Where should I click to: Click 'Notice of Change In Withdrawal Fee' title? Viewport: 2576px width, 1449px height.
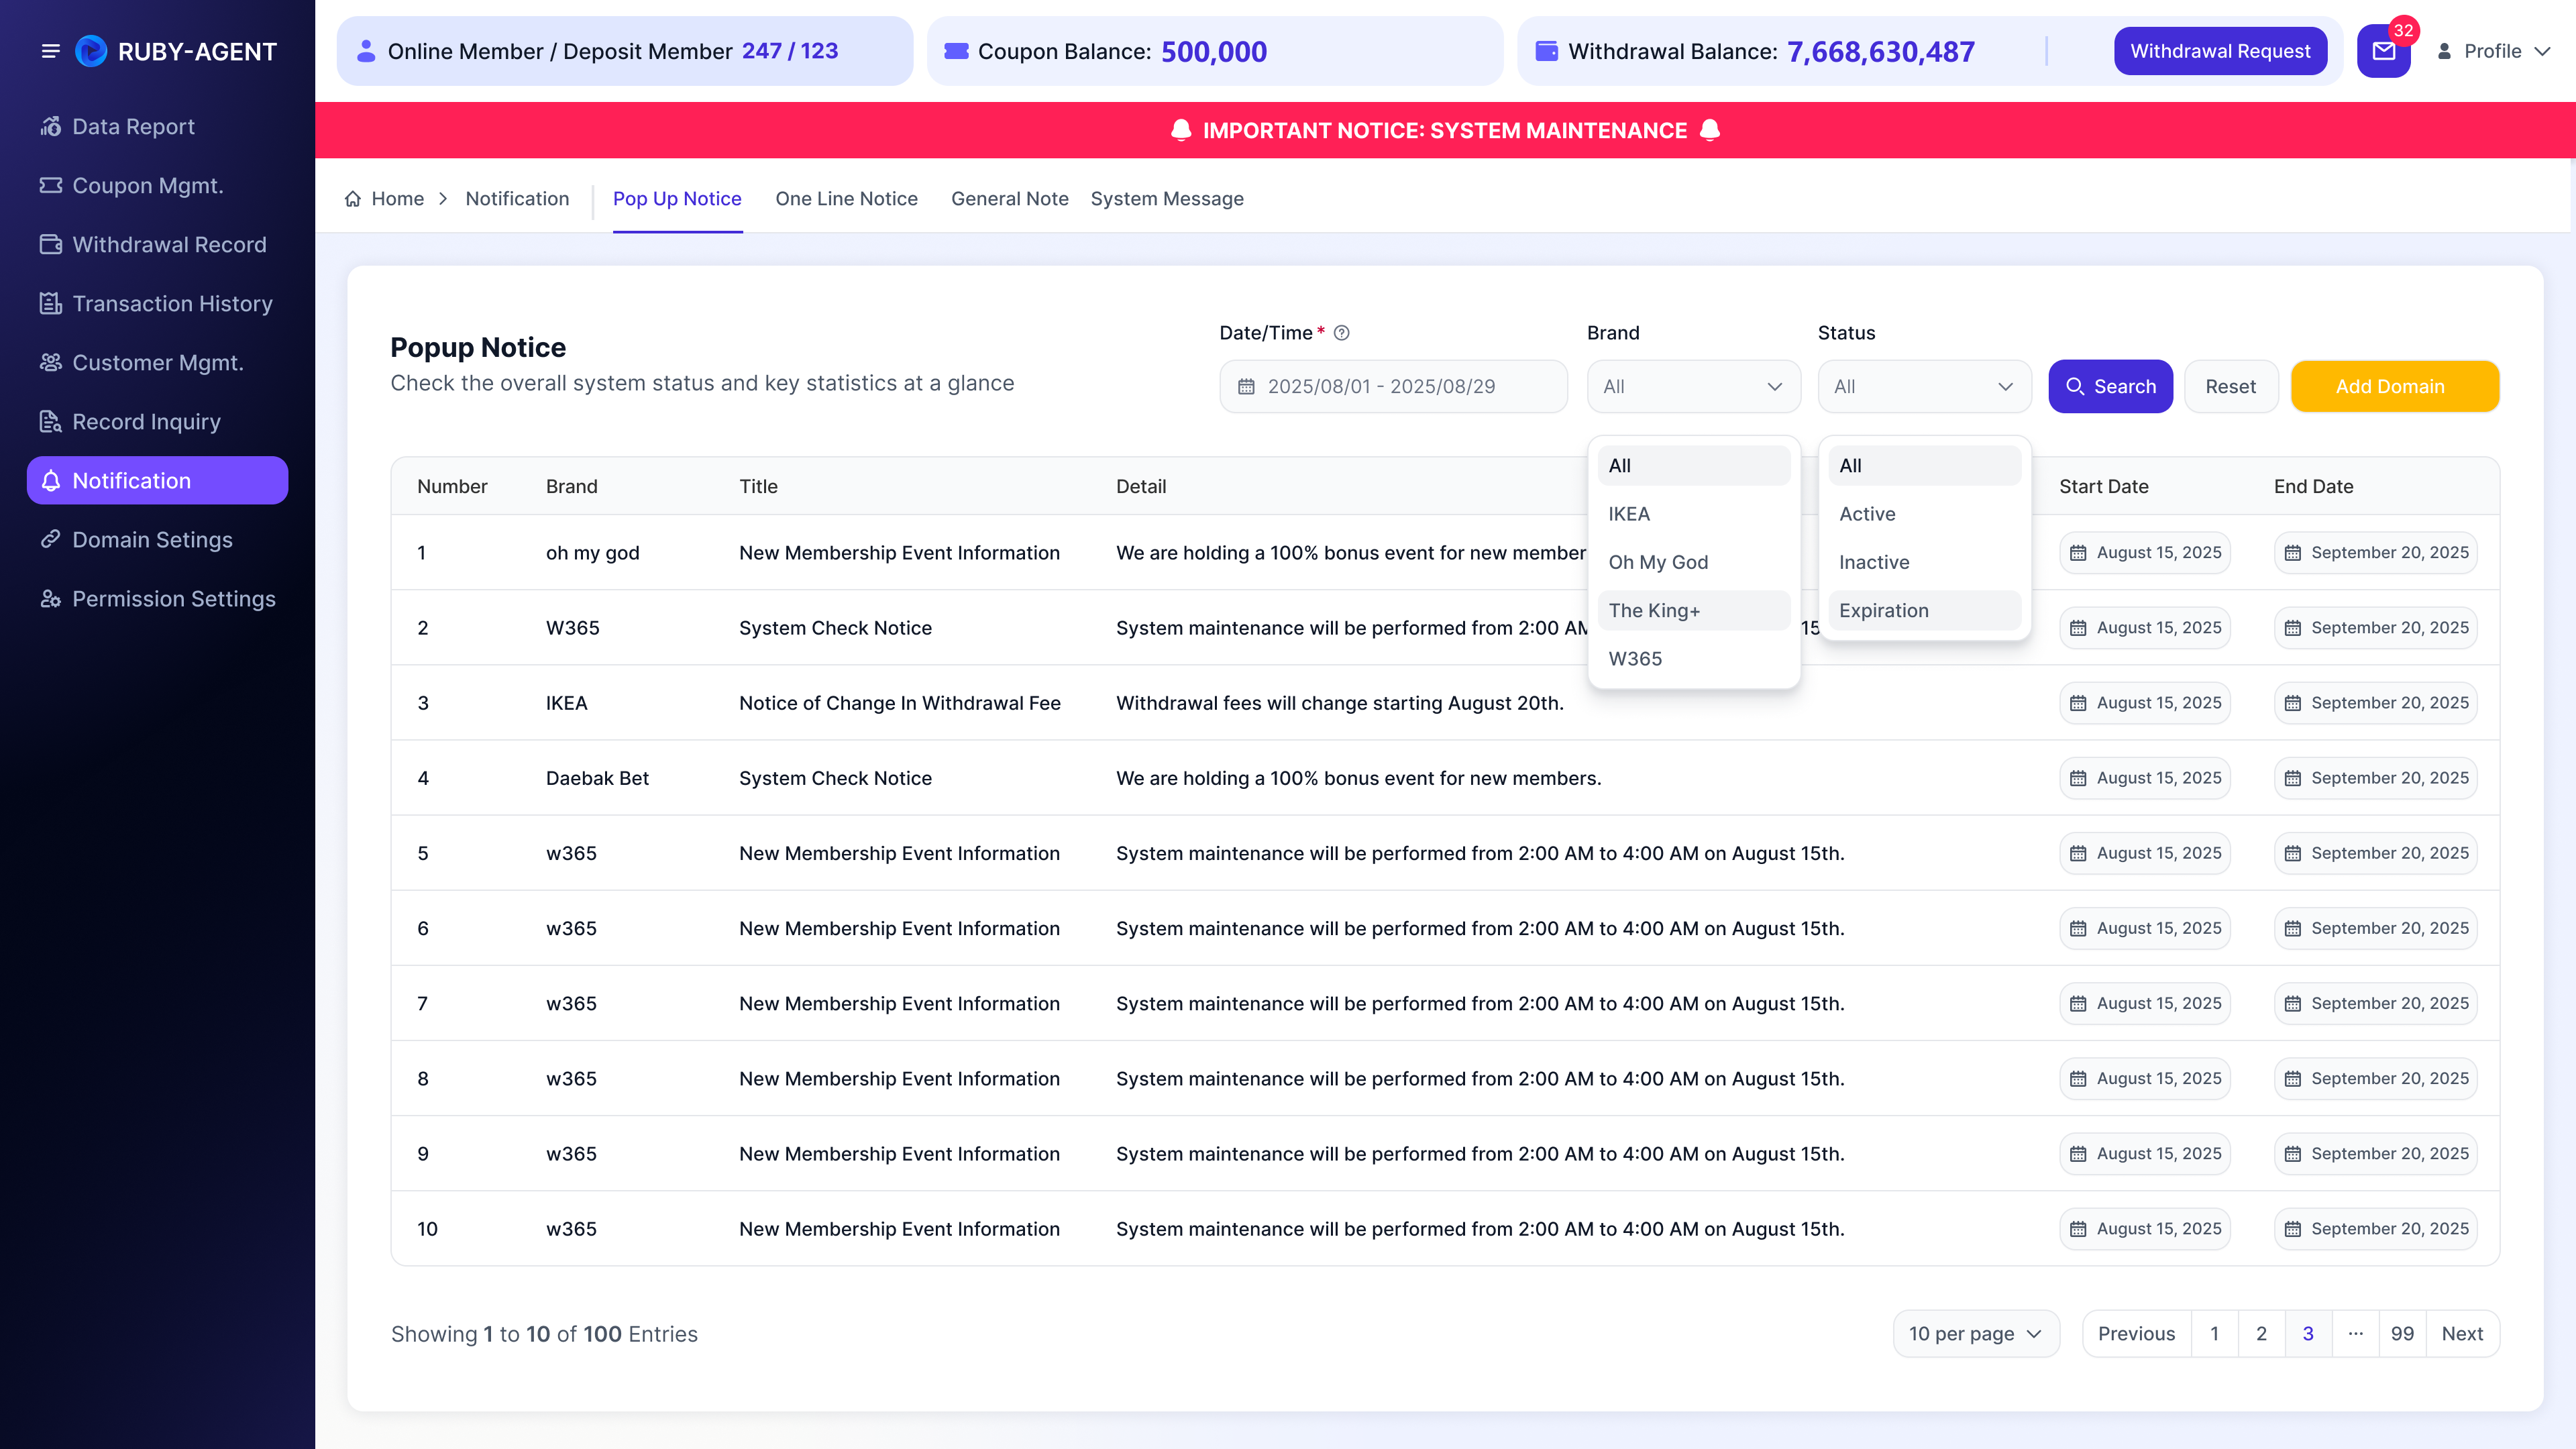pyautogui.click(x=899, y=703)
